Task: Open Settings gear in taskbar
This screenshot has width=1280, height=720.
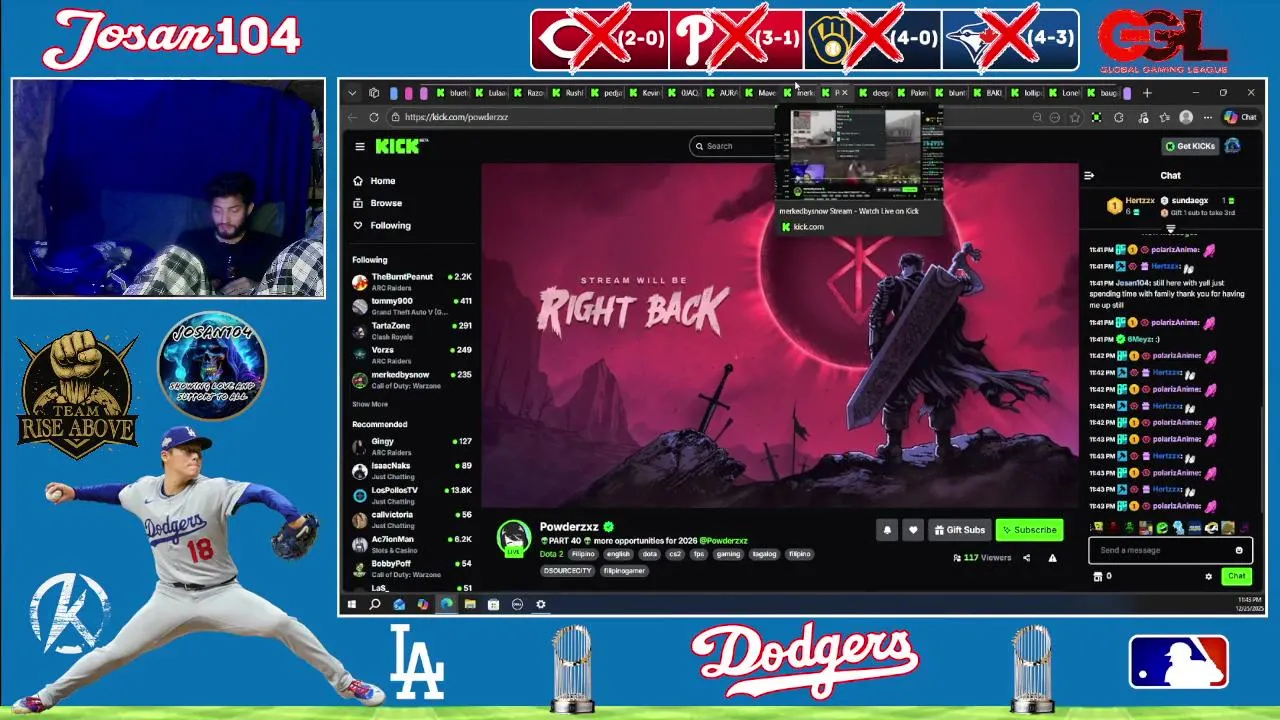Action: click(541, 604)
